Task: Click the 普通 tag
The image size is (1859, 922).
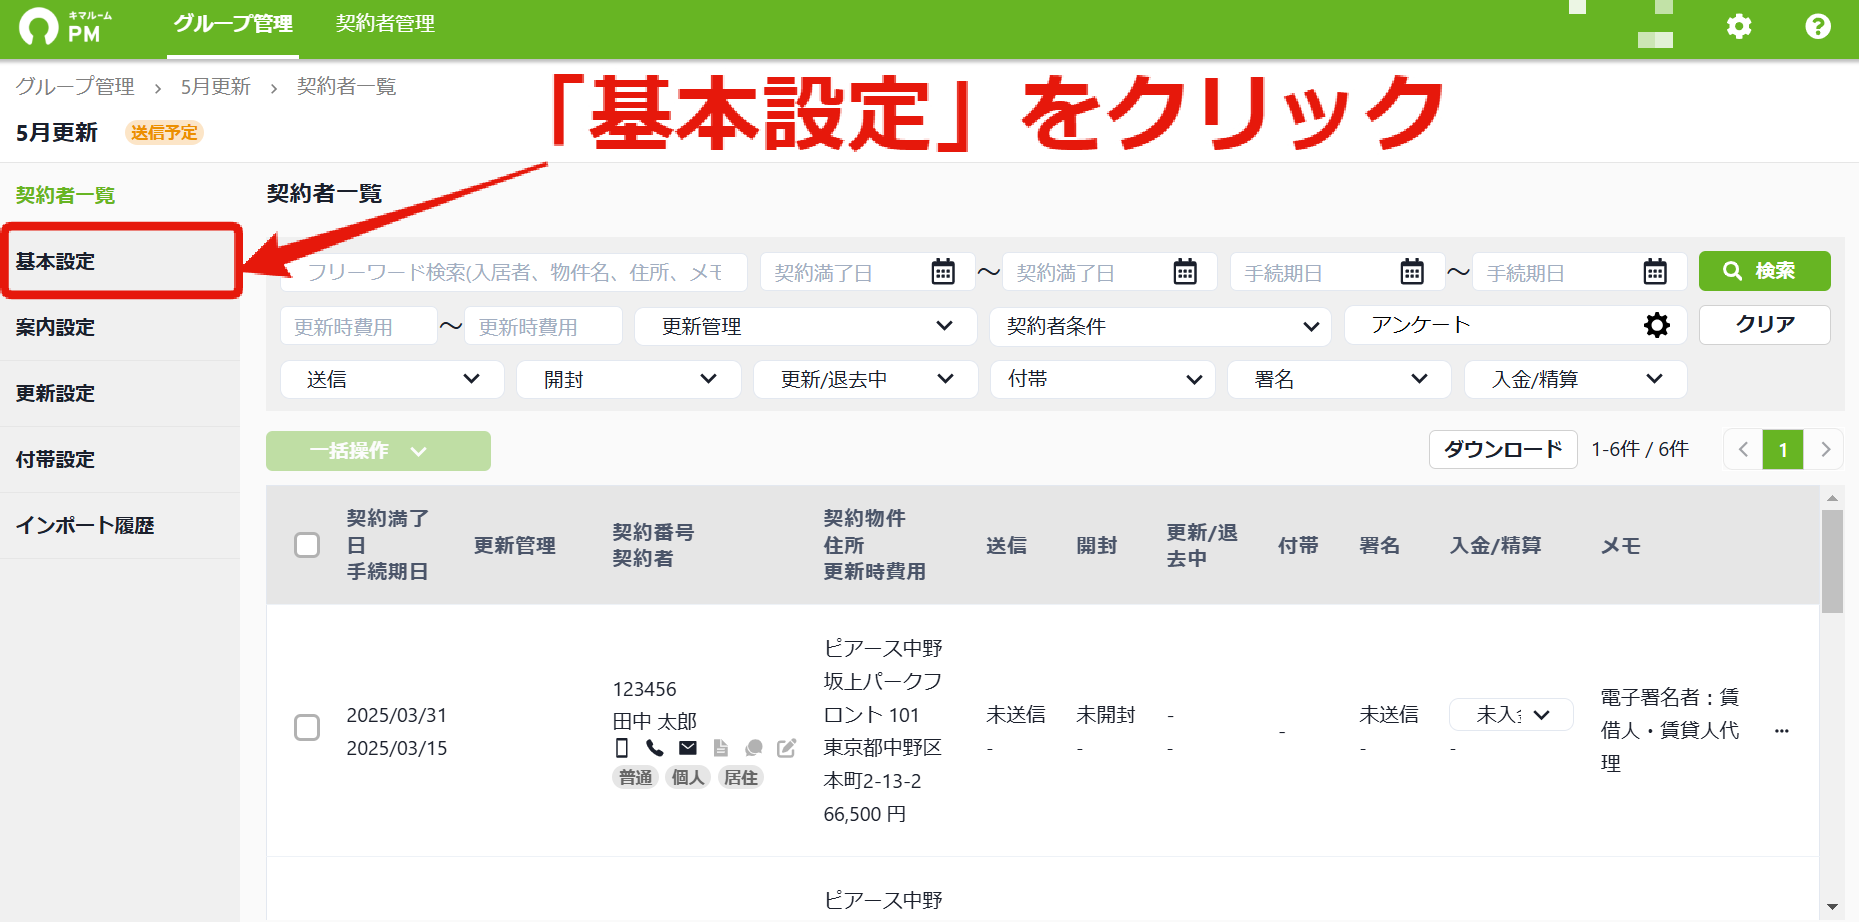Action: click(x=635, y=777)
